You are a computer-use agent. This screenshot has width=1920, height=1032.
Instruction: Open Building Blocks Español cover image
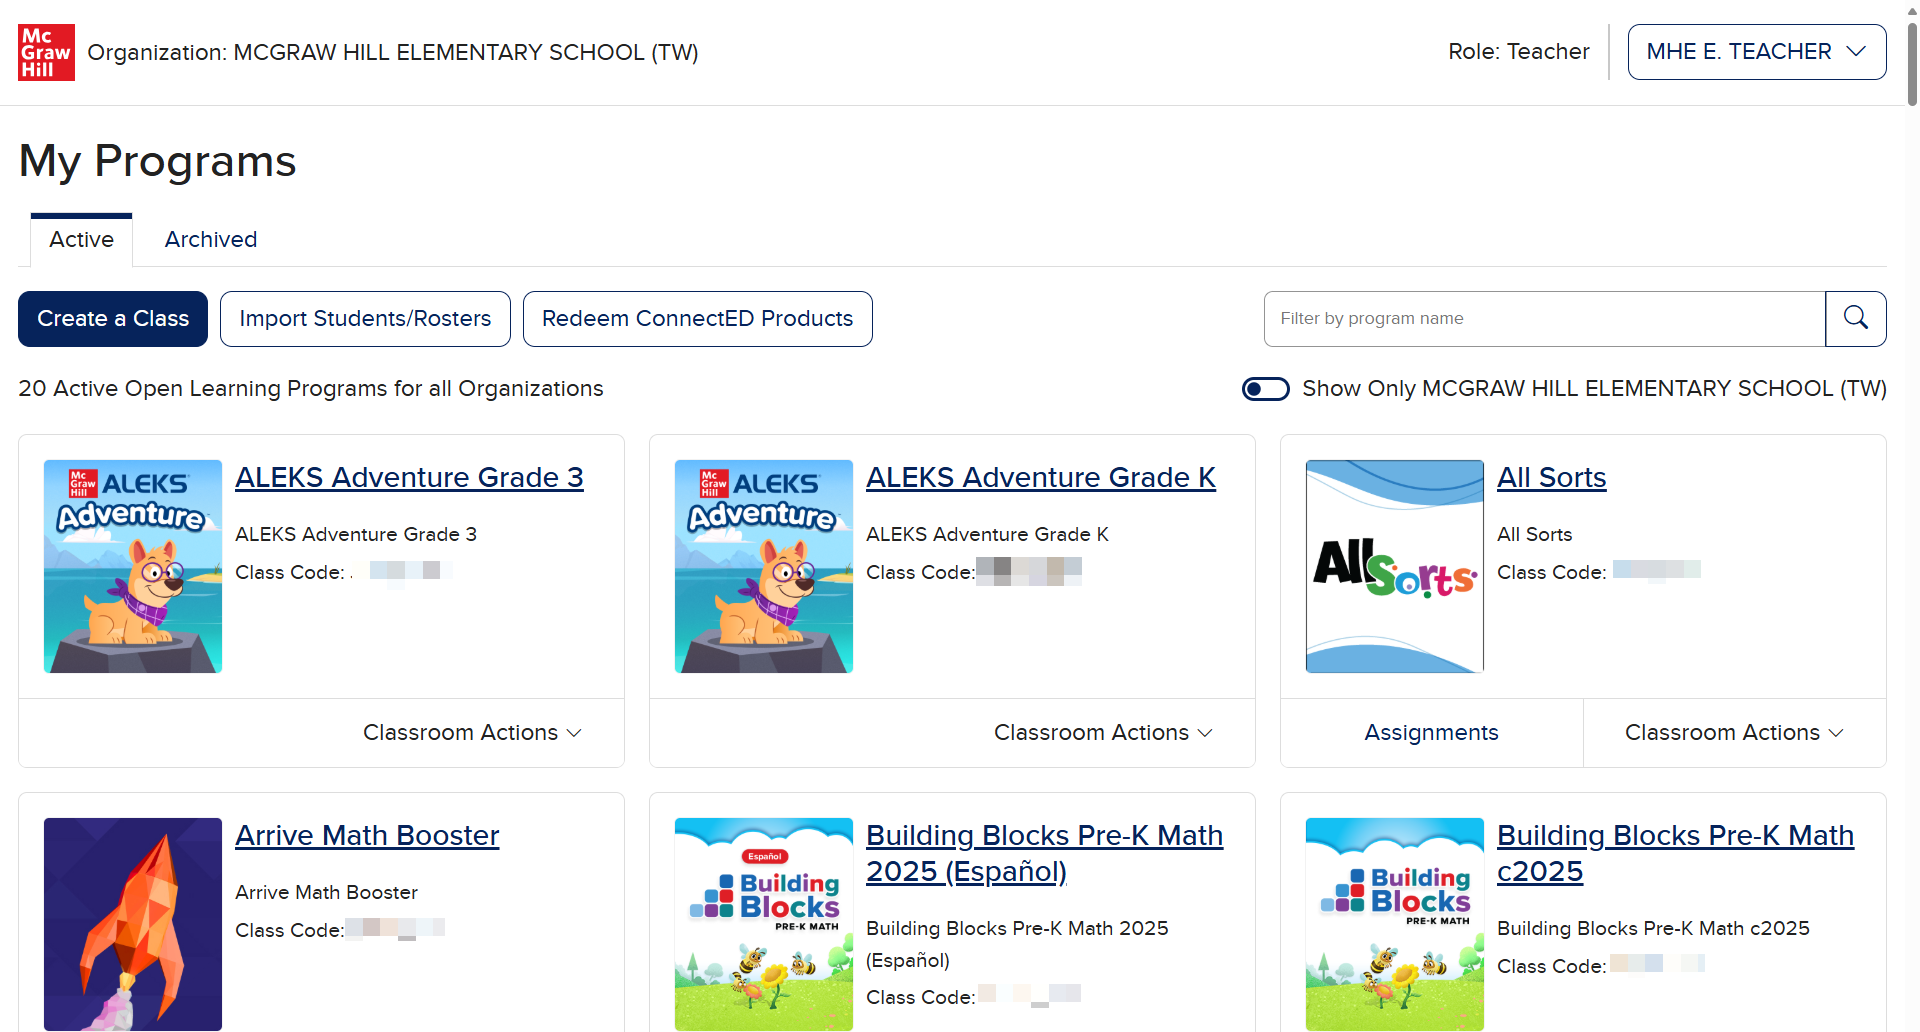[x=764, y=924]
